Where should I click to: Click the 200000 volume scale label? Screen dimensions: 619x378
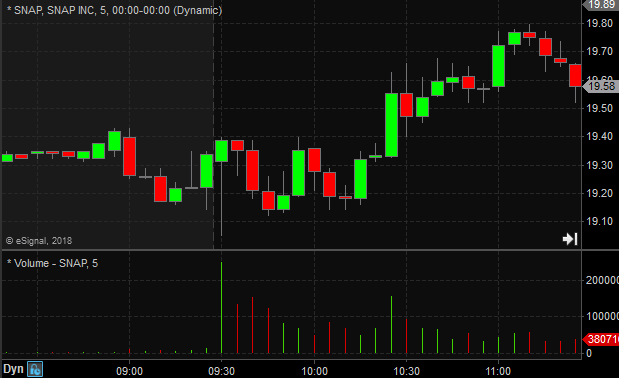point(602,280)
